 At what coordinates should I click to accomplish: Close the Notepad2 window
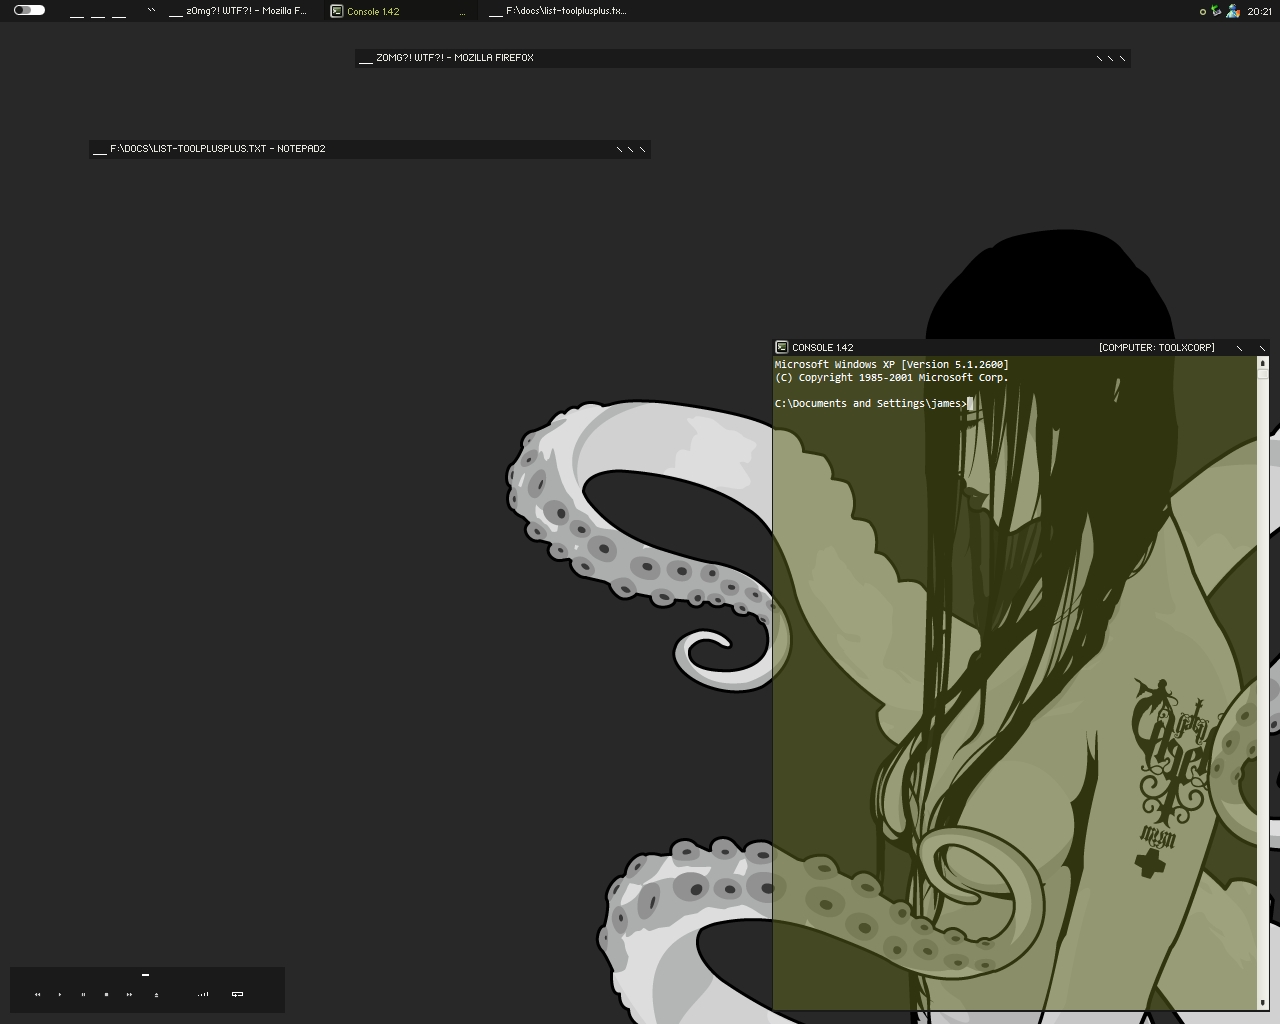(642, 149)
